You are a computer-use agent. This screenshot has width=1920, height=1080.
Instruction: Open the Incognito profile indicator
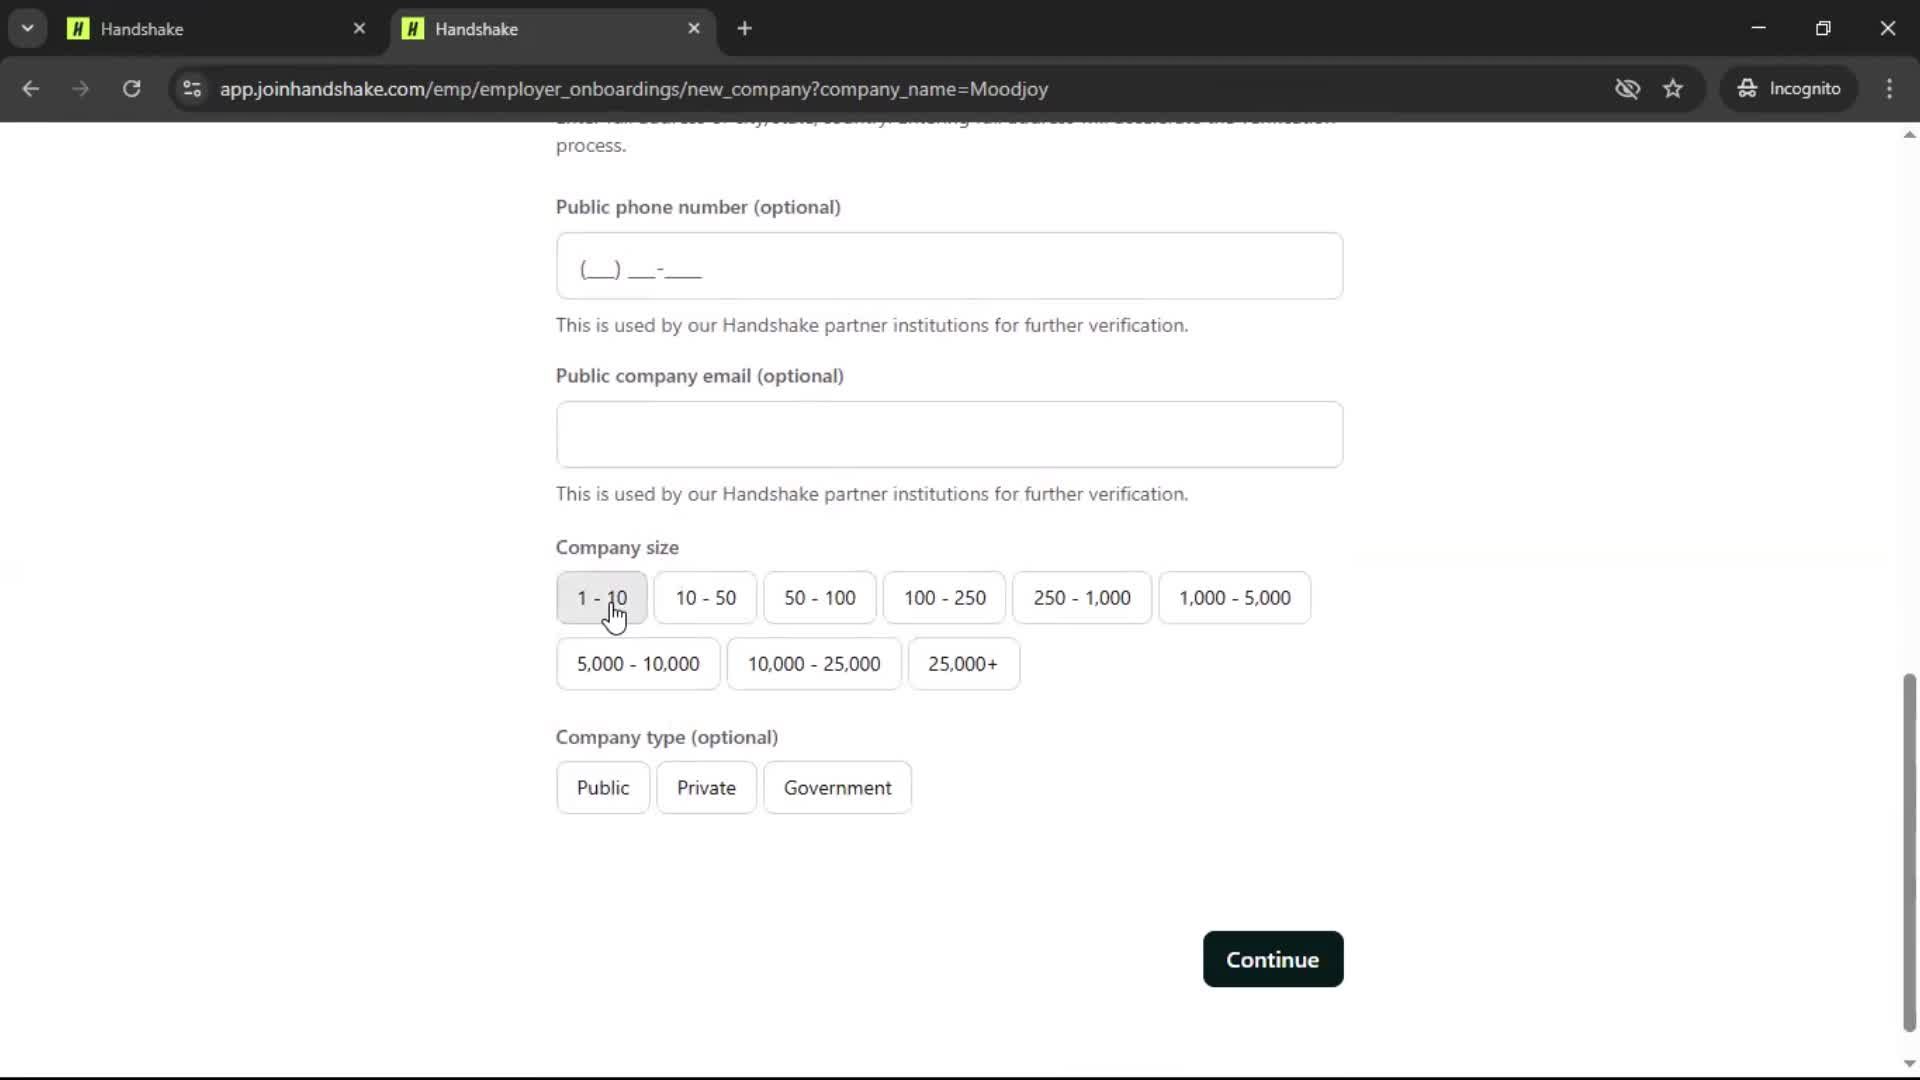coord(1789,89)
